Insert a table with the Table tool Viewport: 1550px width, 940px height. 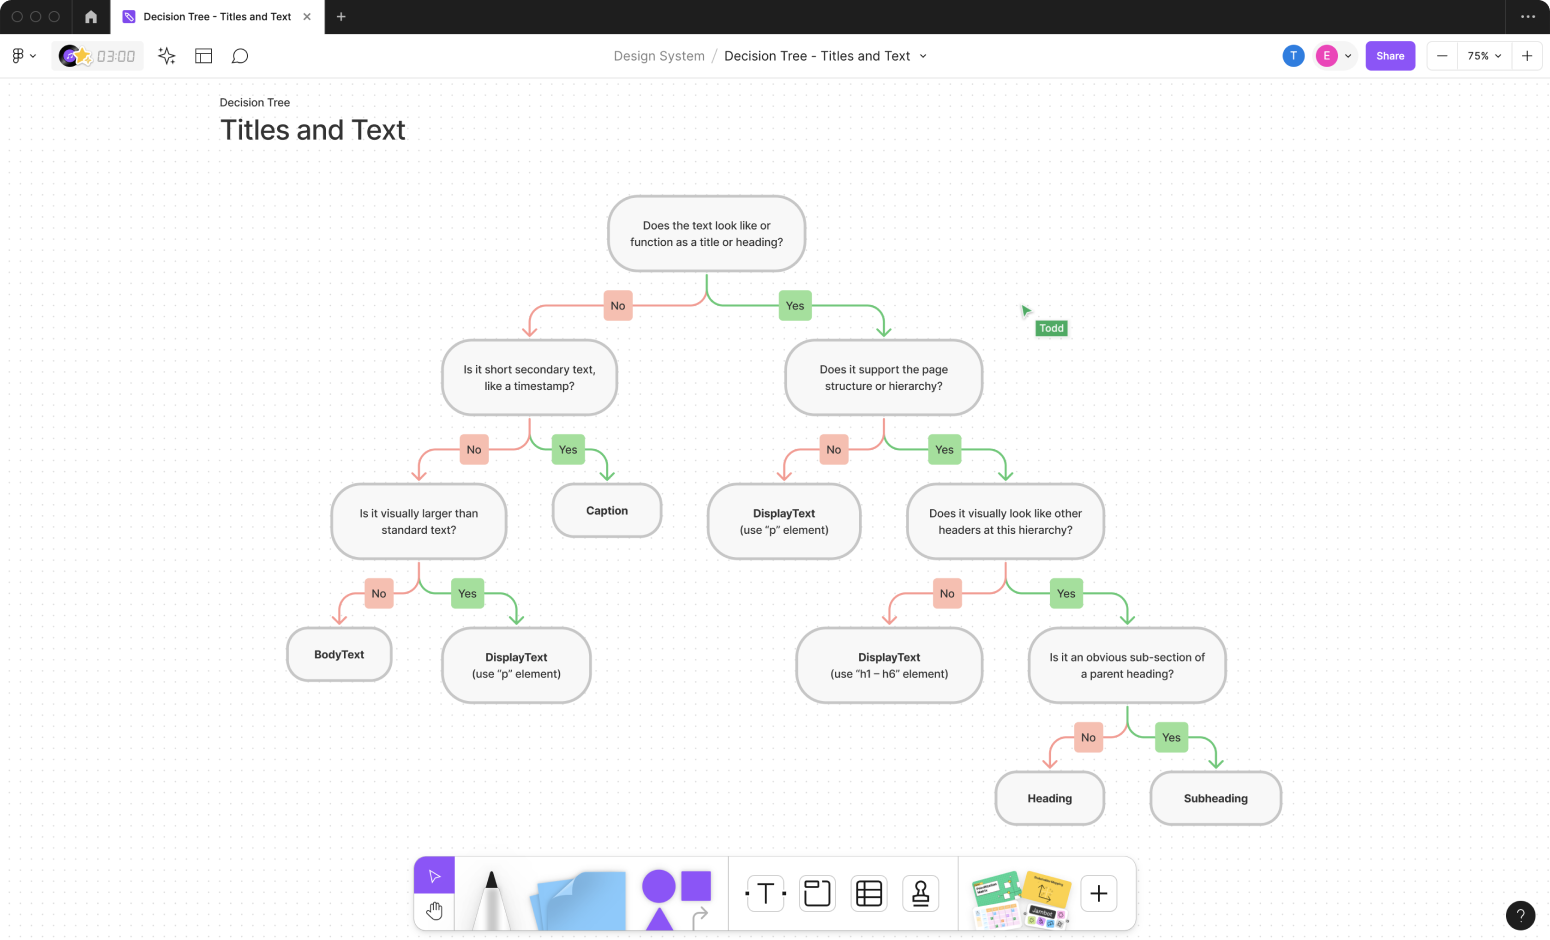point(869,893)
